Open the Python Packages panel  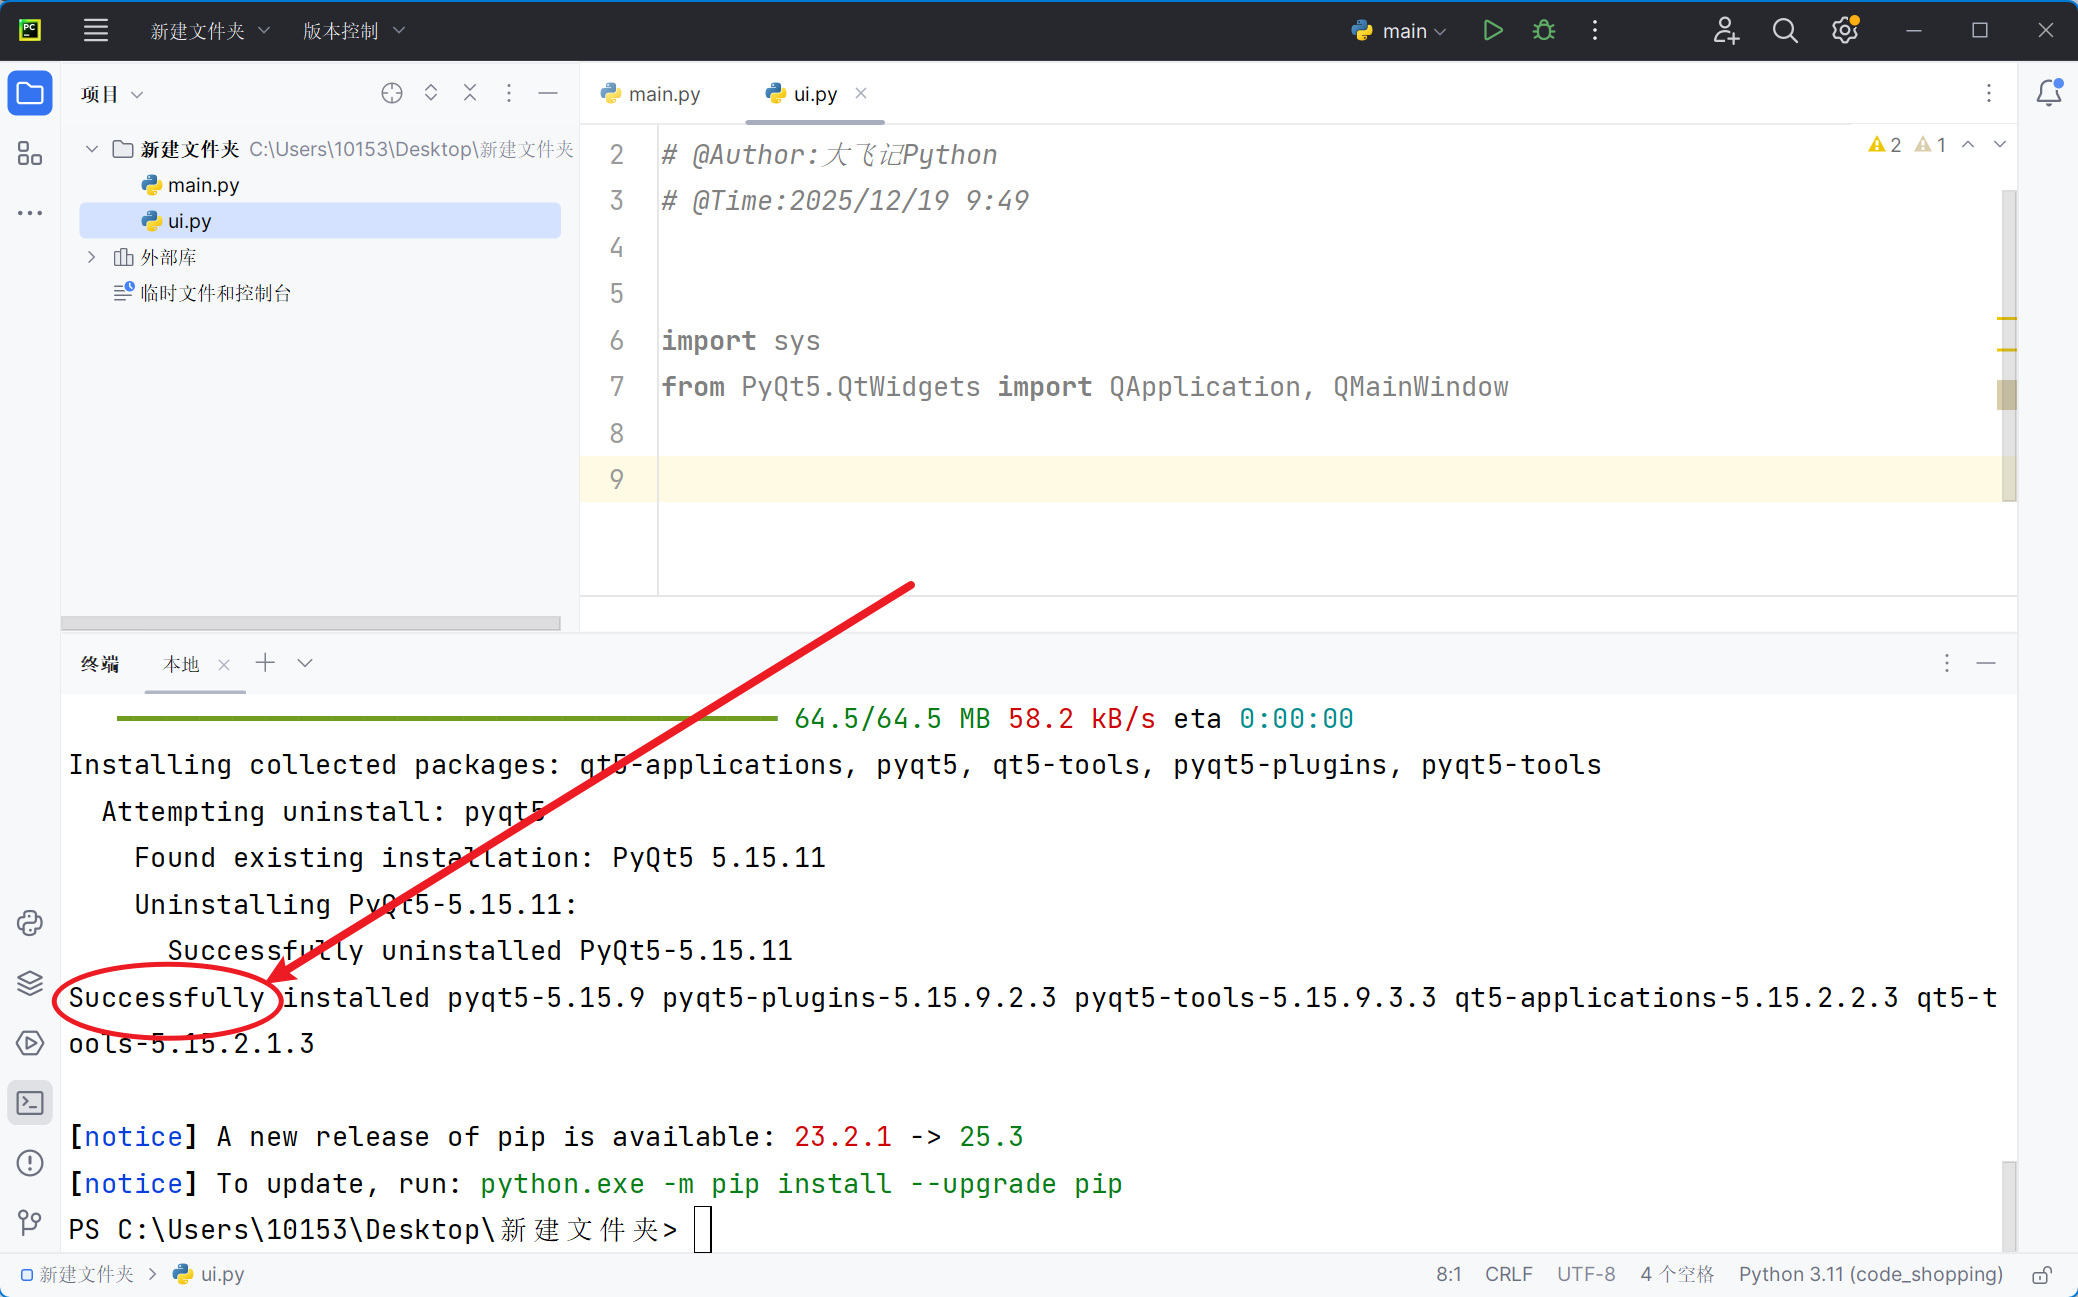click(x=30, y=983)
